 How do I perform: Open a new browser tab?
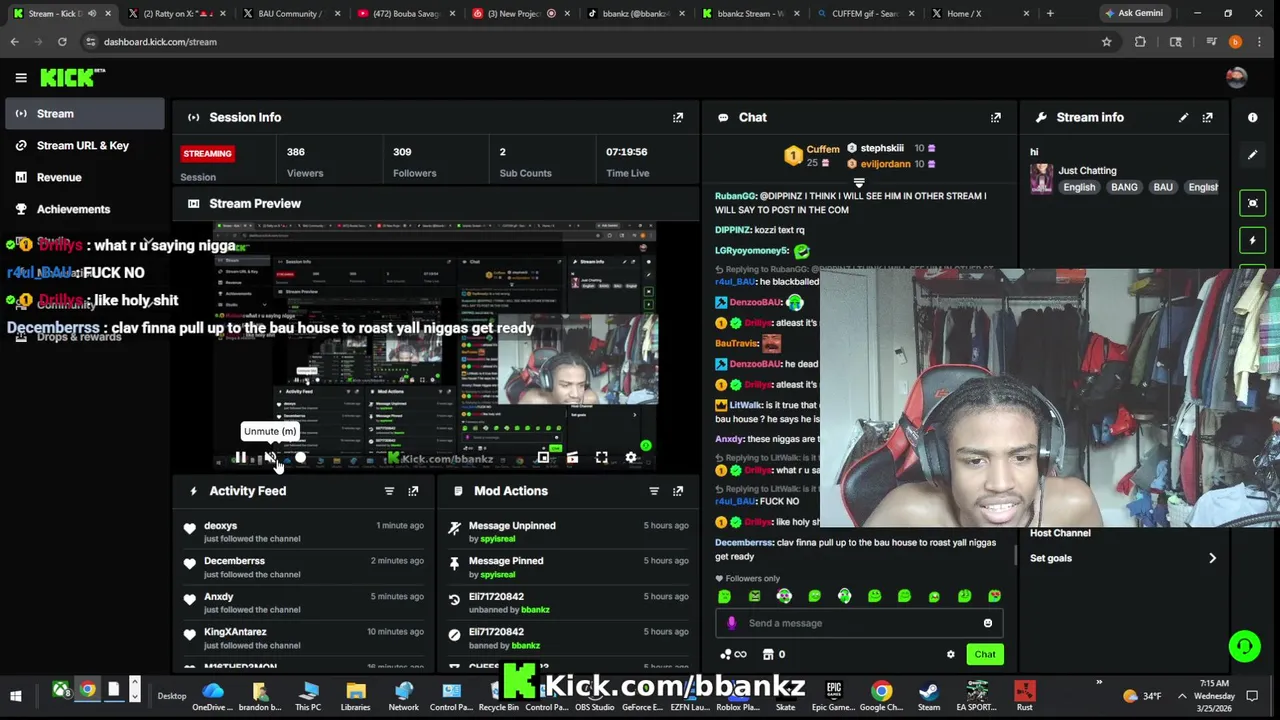[x=1050, y=13]
